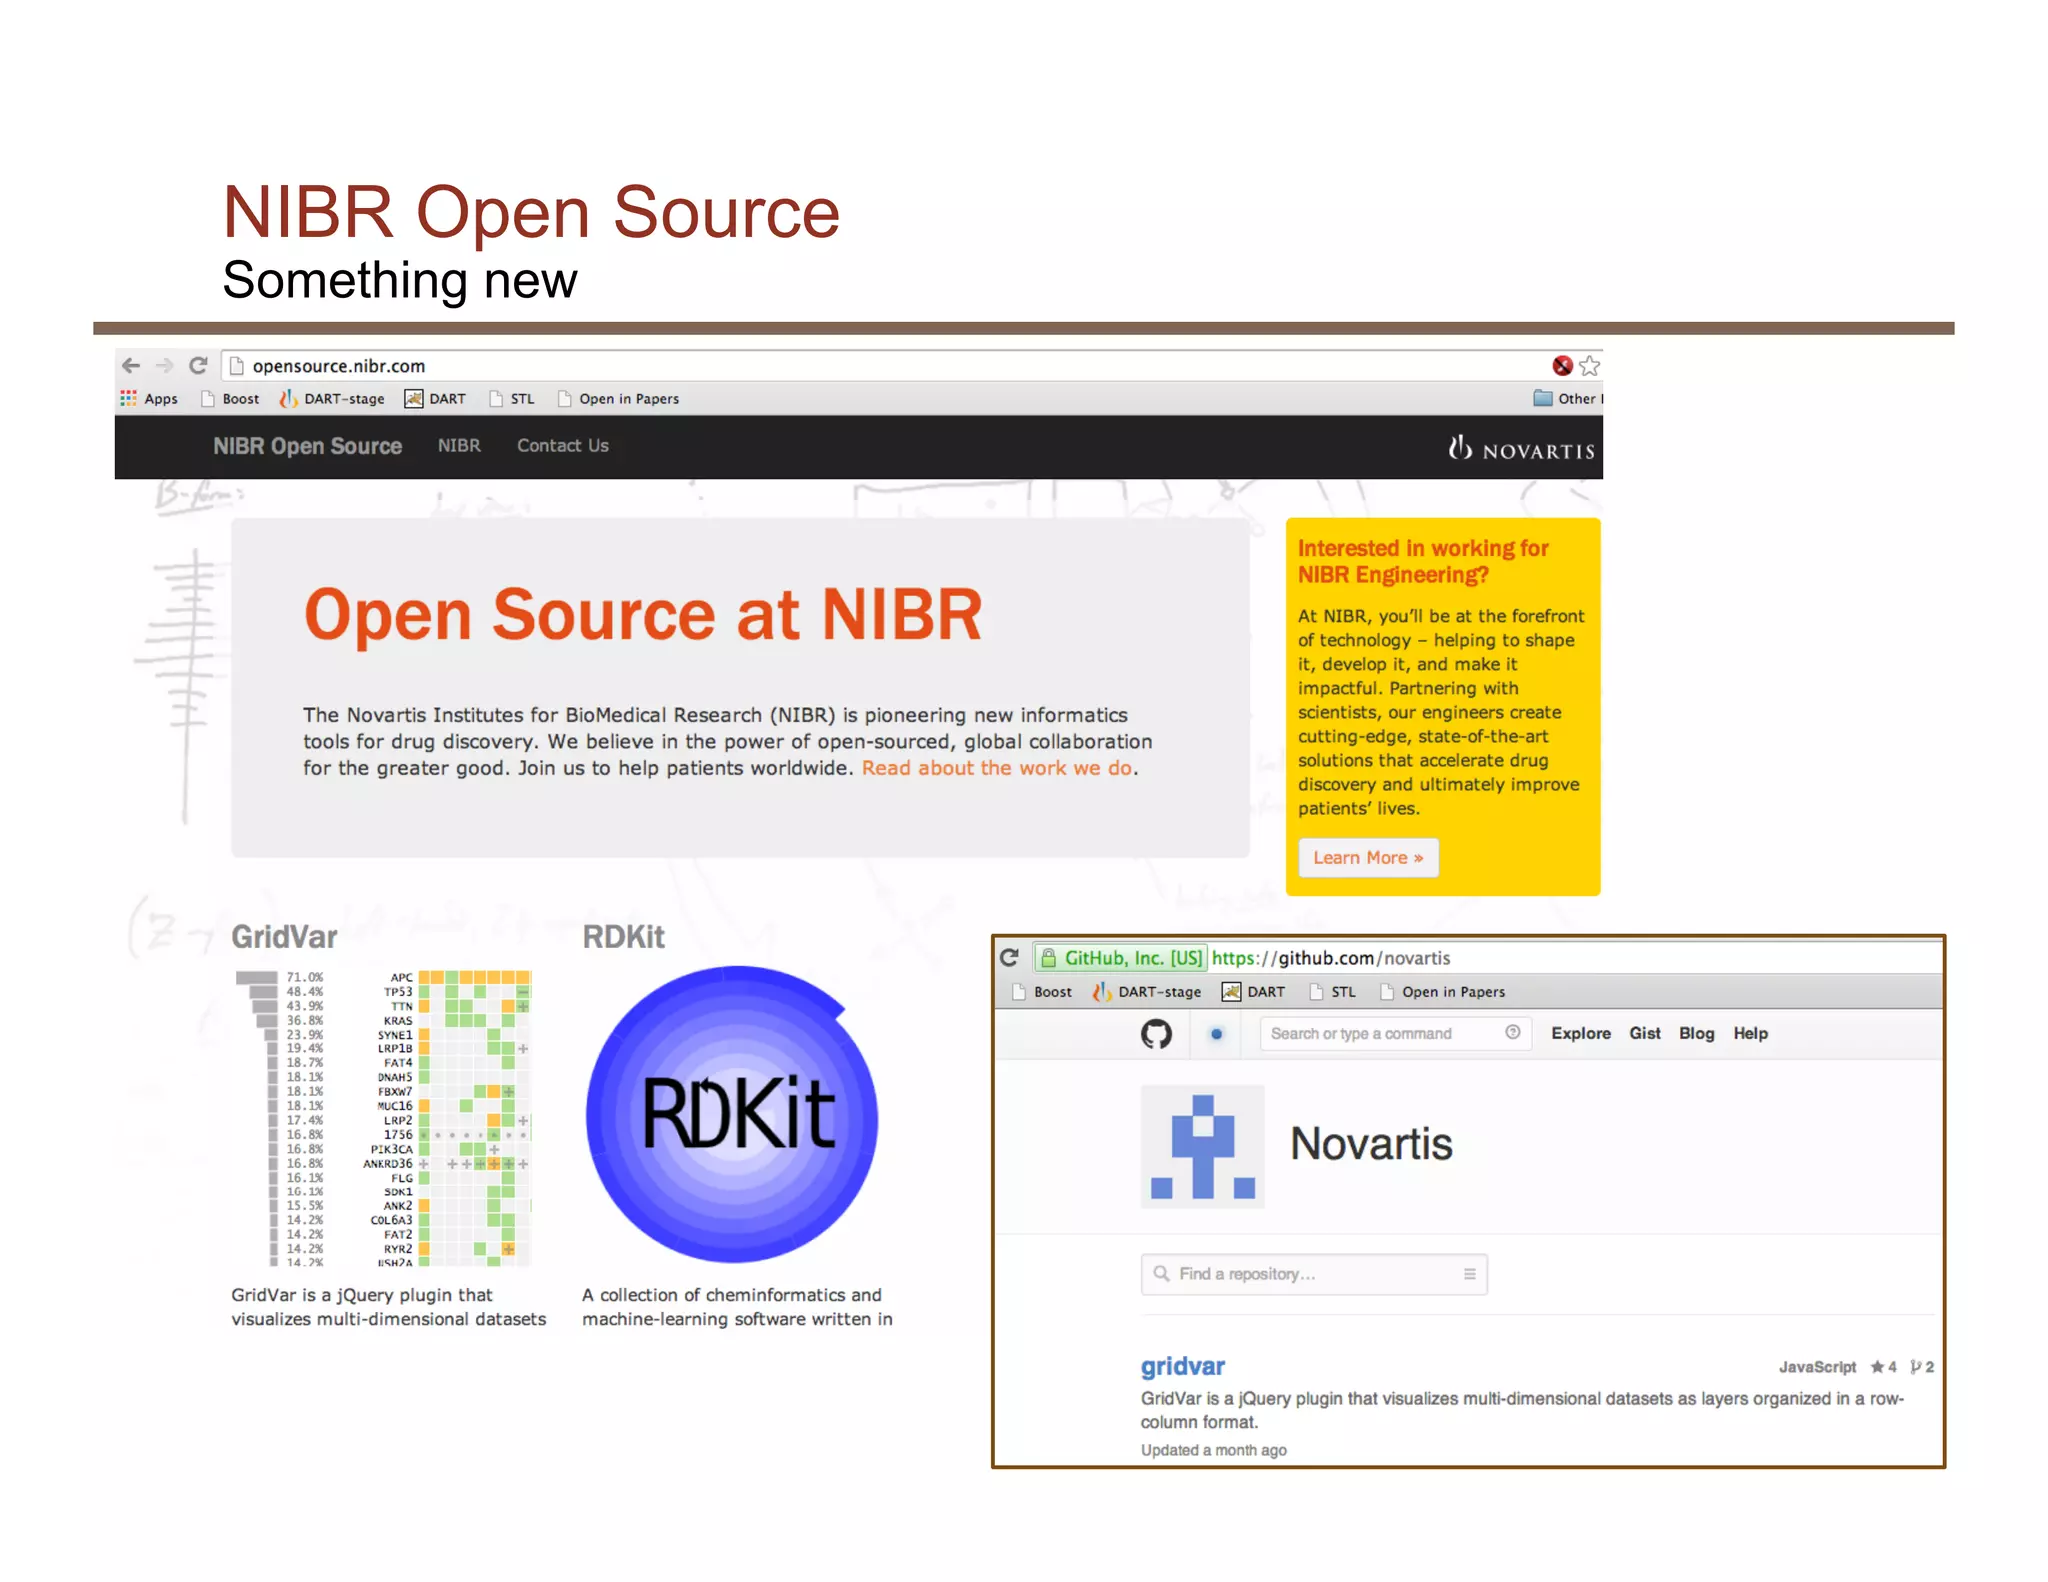Screen dimensions: 2048x1582
Task: Open Boost bookmark in GitHub window
Action: pyautogui.click(x=1042, y=992)
